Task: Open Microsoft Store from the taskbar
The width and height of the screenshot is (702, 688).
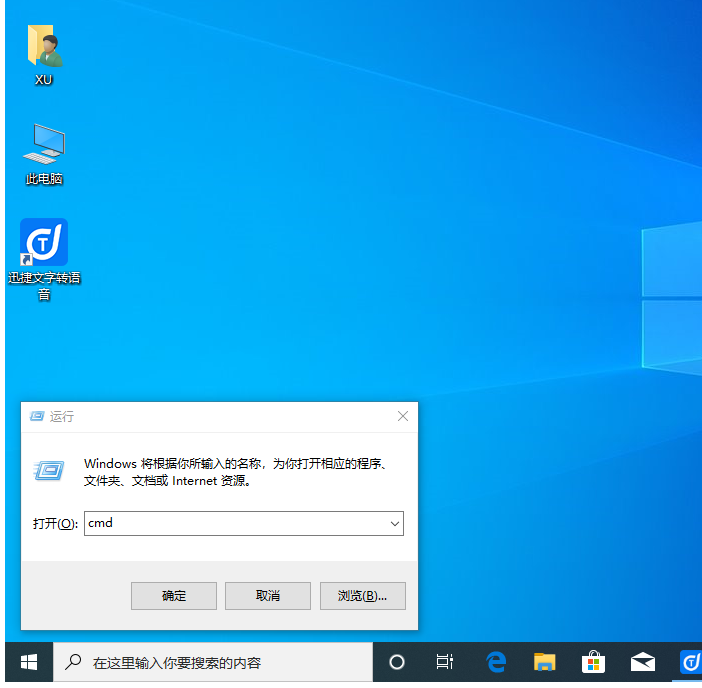Action: pos(593,662)
